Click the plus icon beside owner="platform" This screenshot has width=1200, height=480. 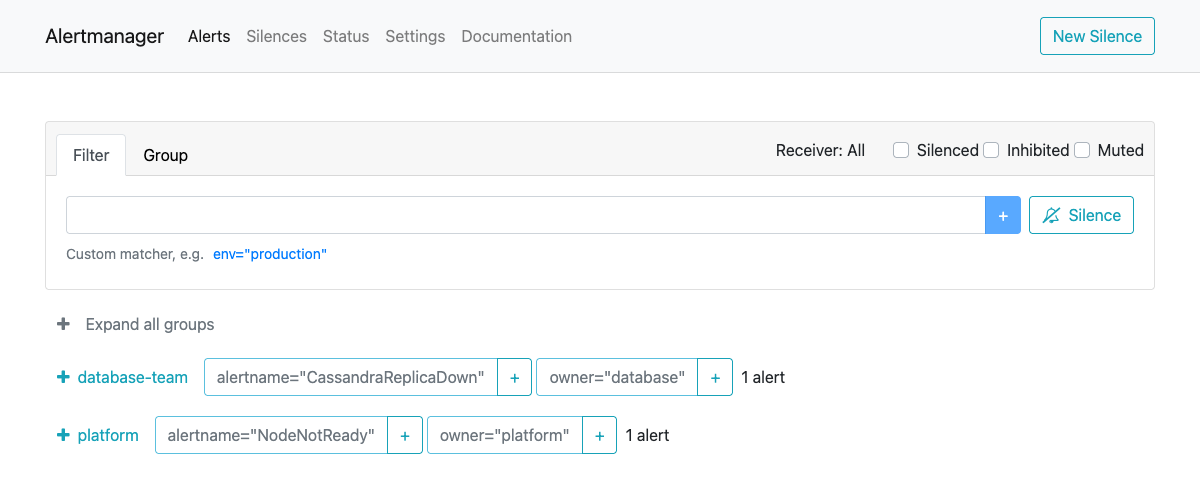pyautogui.click(x=599, y=436)
